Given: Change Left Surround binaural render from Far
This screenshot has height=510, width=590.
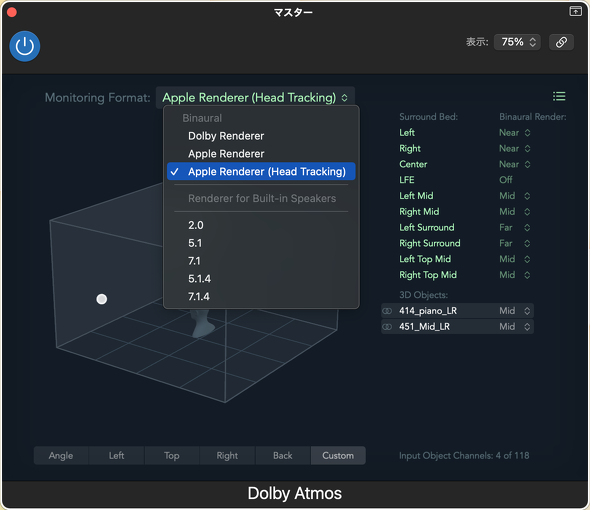Looking at the screenshot, I should click(x=514, y=228).
